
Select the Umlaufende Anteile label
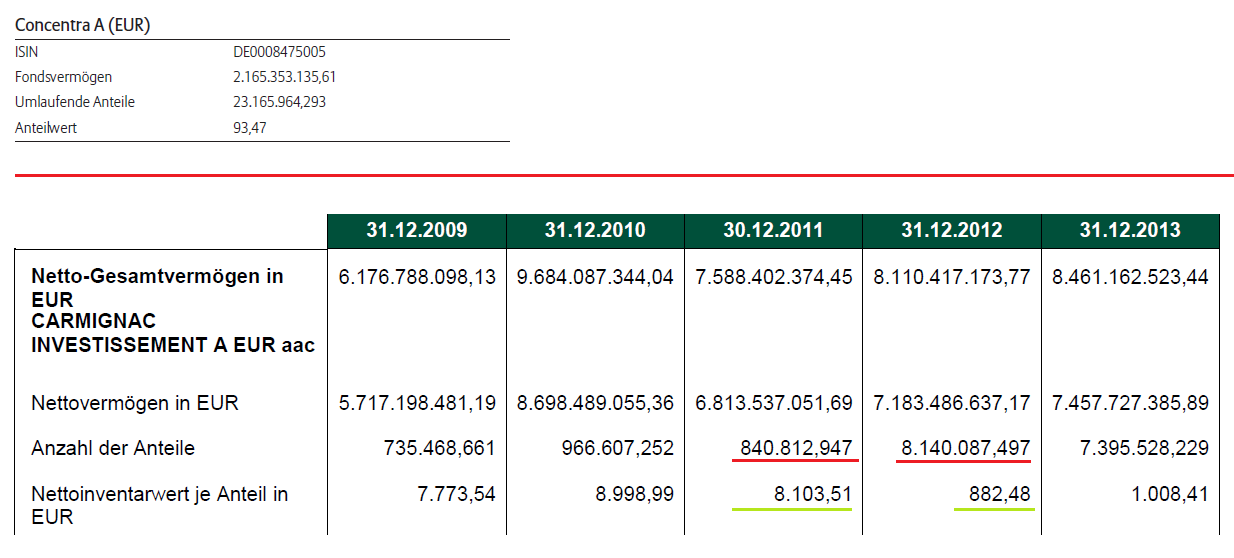tap(75, 102)
